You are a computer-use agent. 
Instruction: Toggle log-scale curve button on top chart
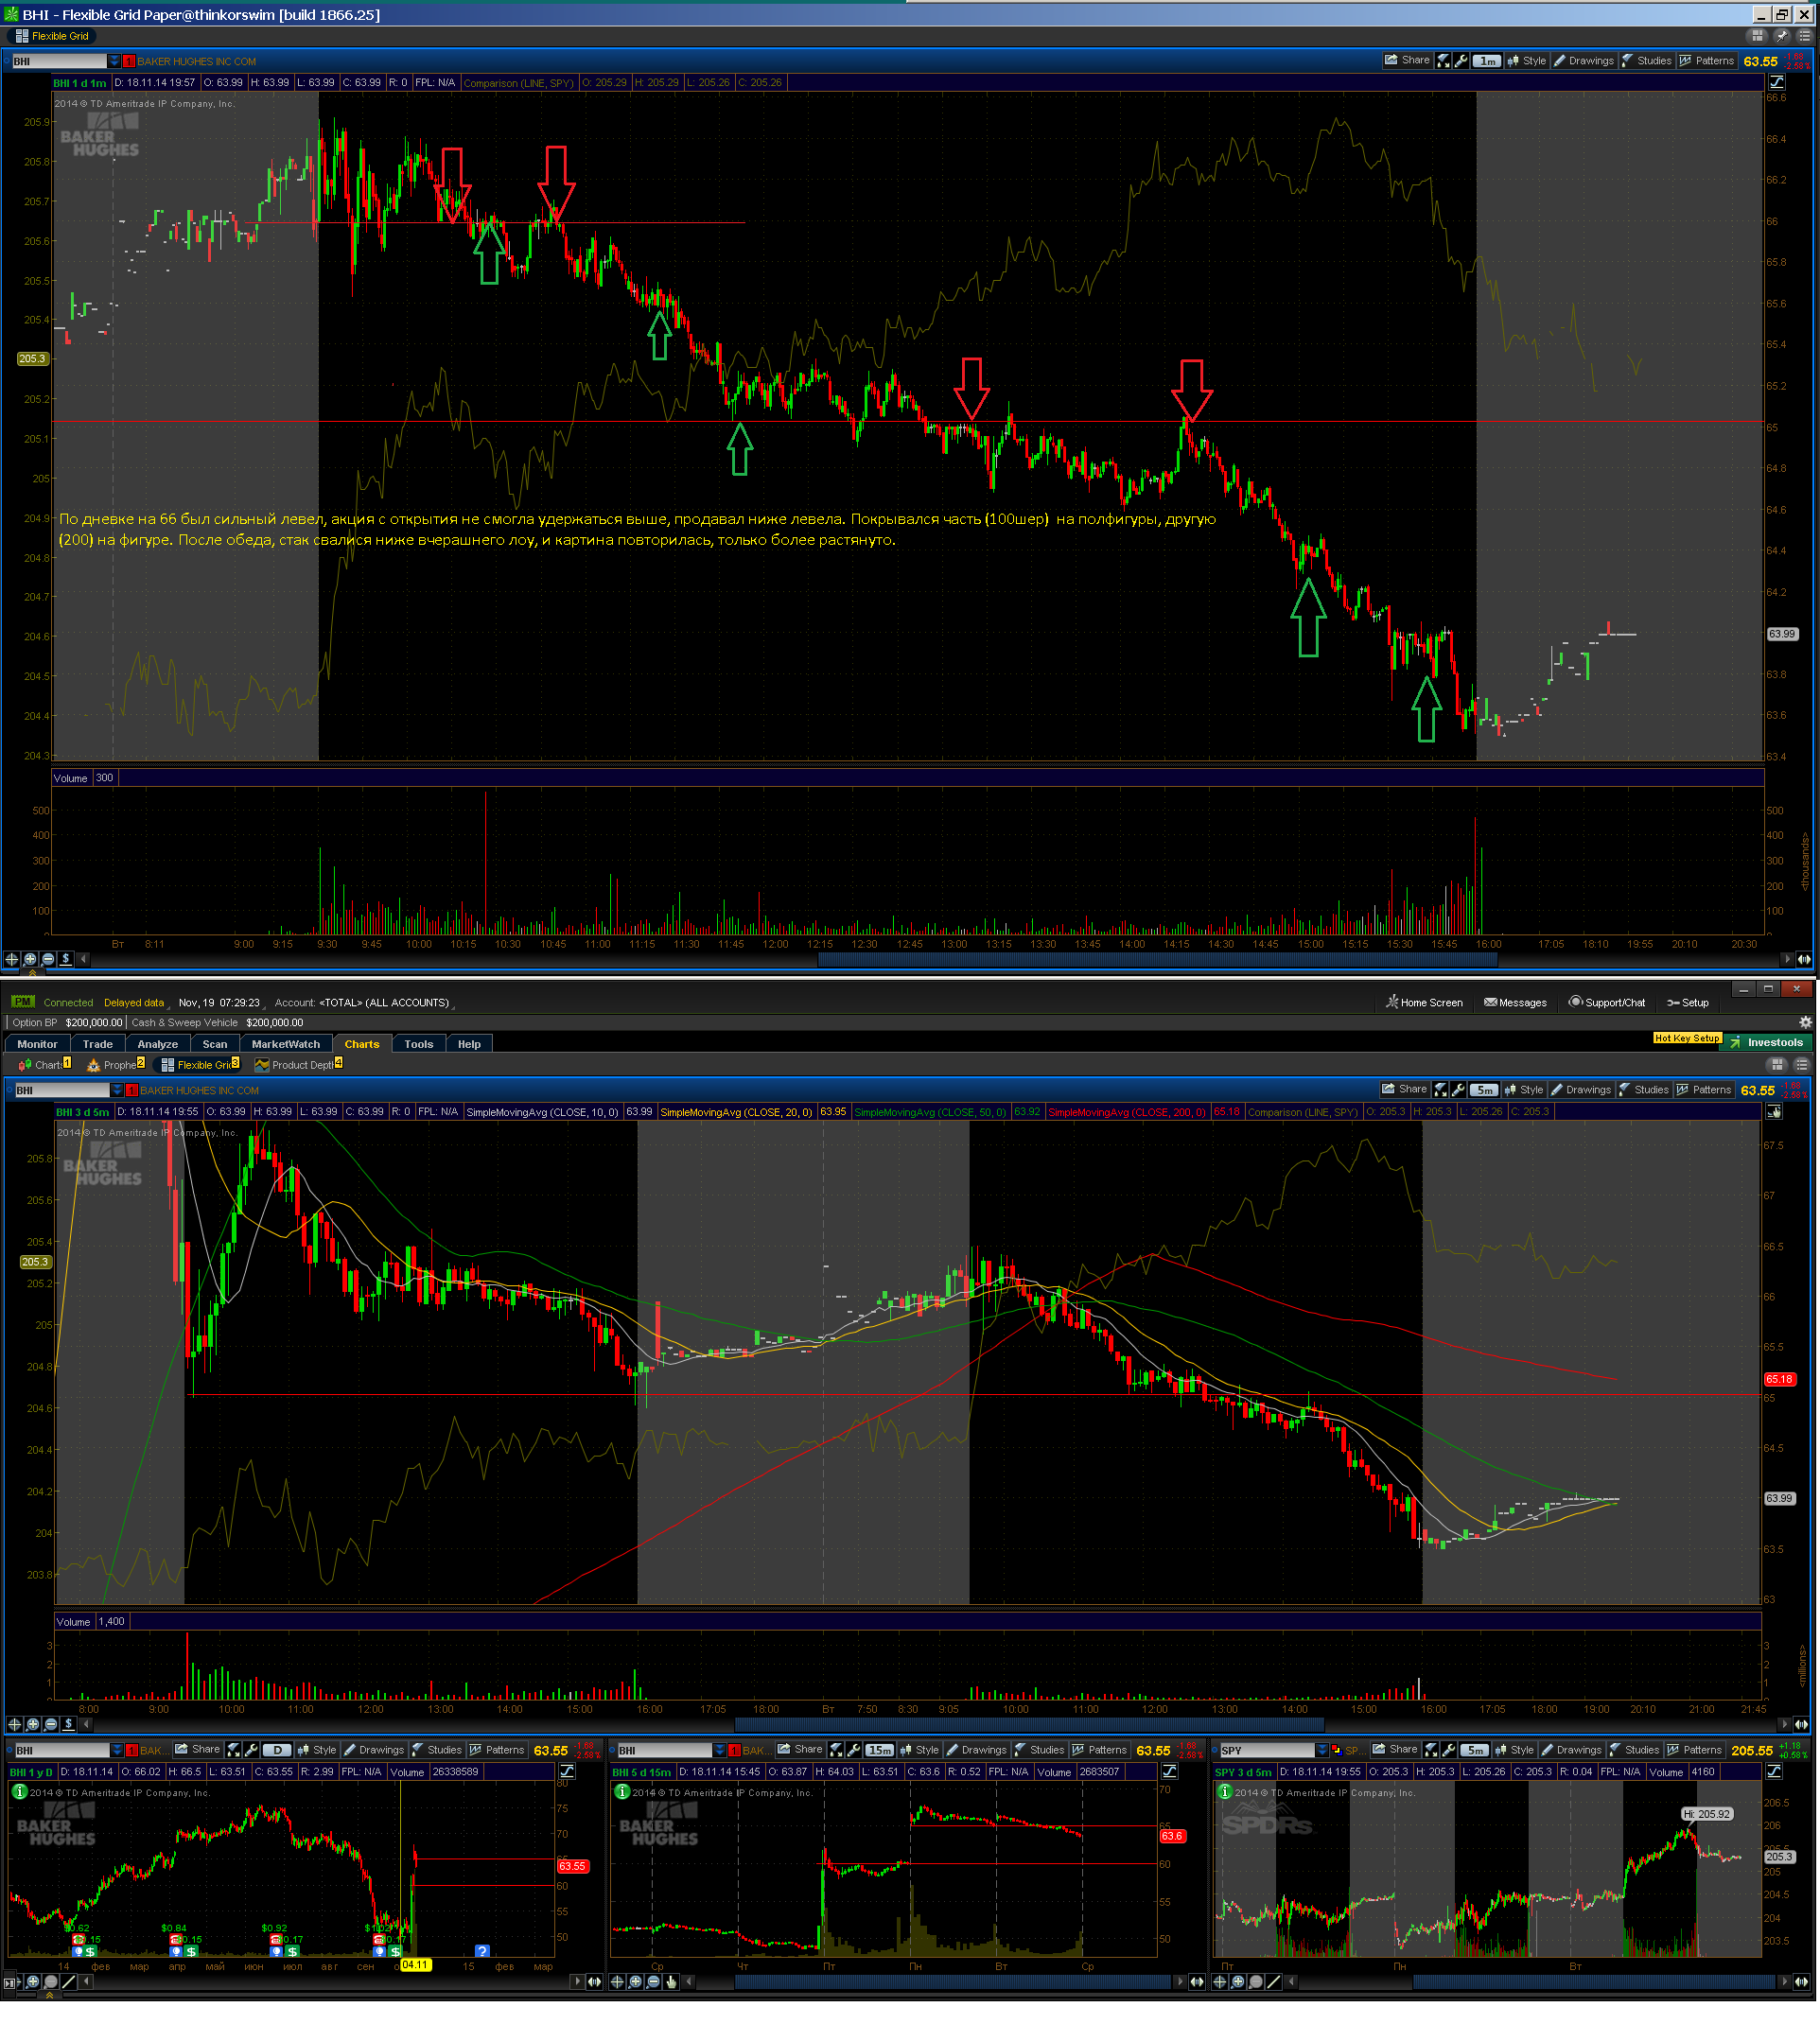click(1777, 82)
